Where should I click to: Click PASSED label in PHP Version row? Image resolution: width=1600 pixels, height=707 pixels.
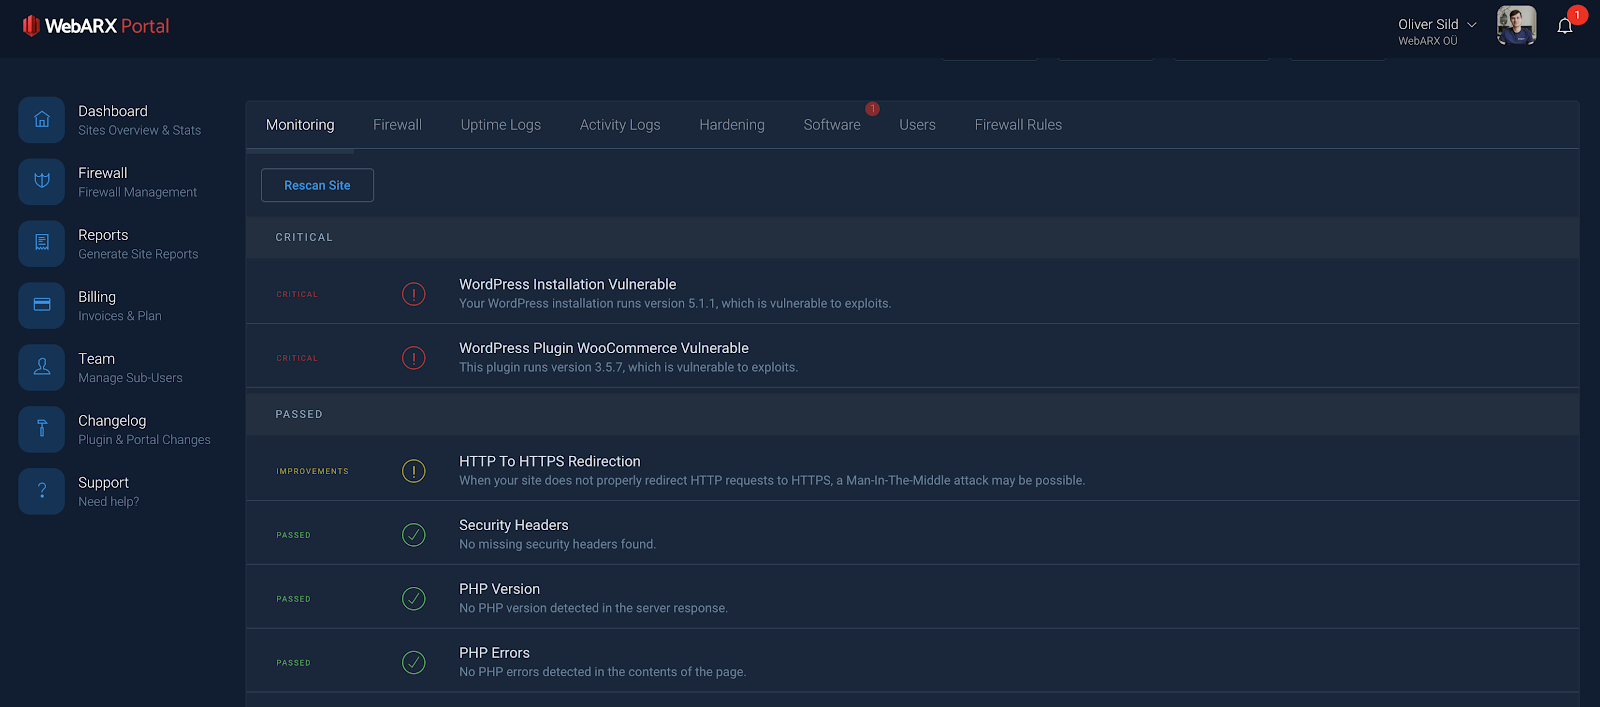[x=294, y=599]
